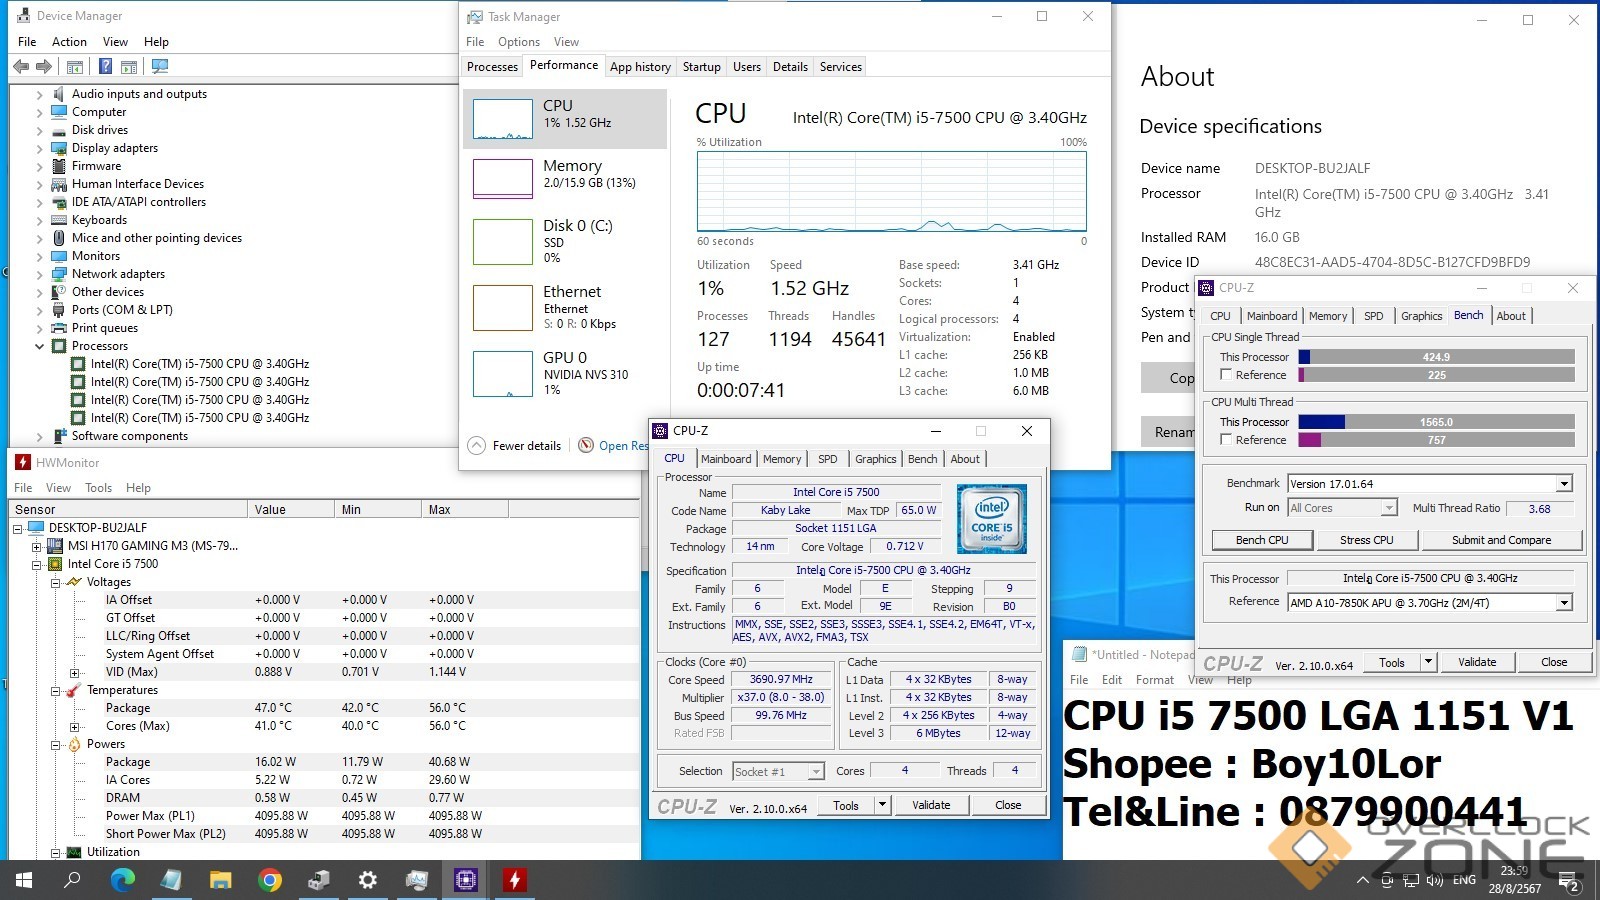
Task: Click the Stress CPU button
Action: click(x=1366, y=540)
